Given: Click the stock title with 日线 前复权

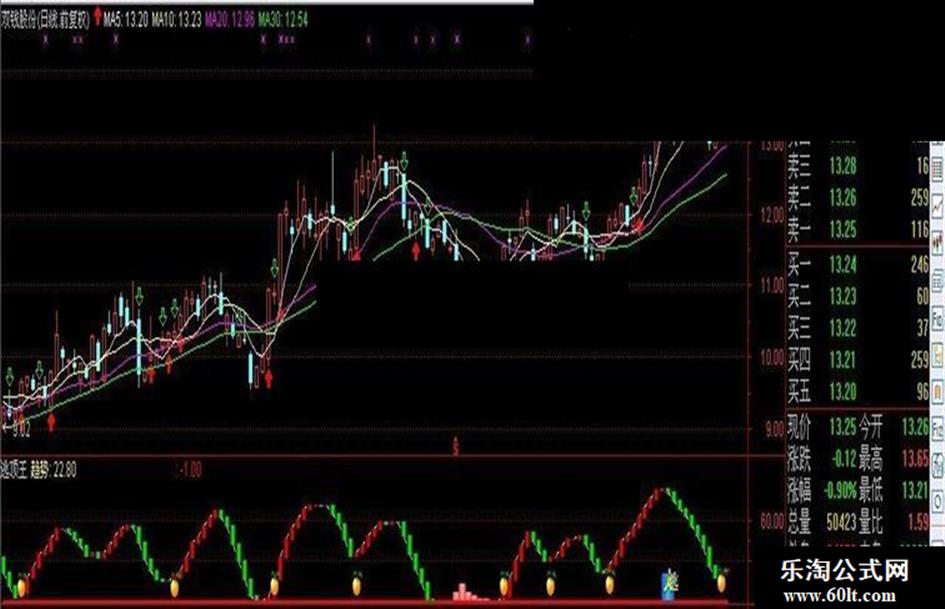Looking at the screenshot, I should coord(45,20).
